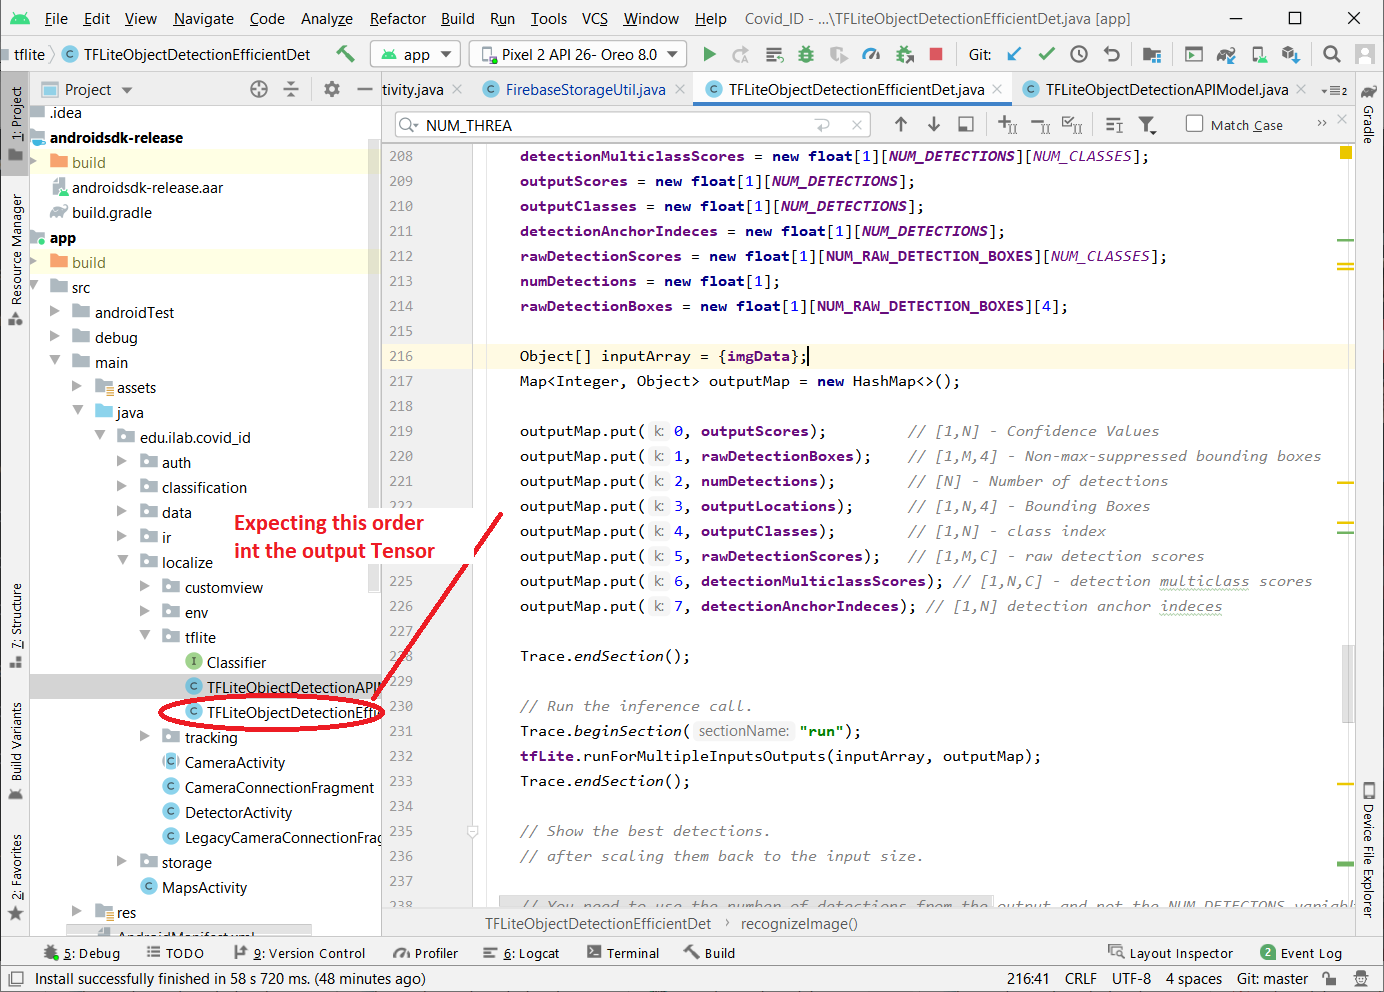Viewport: 1384px width, 992px height.
Task: Expand the res folder
Action: (76, 911)
